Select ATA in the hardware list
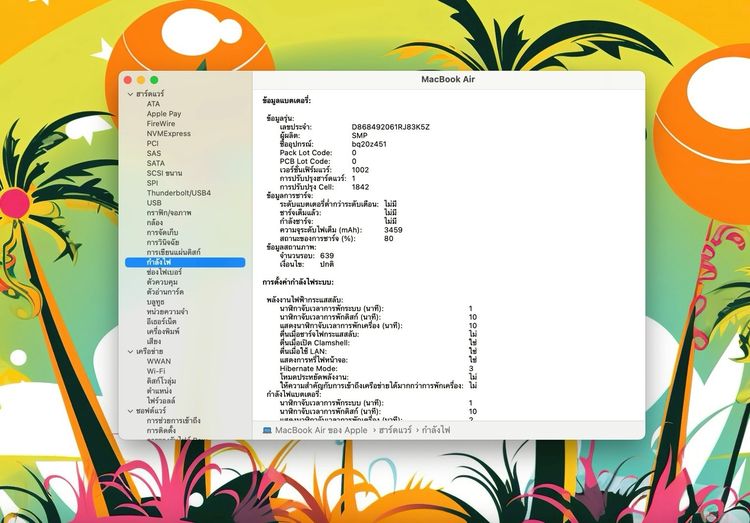This screenshot has height=523, width=750. click(x=153, y=104)
